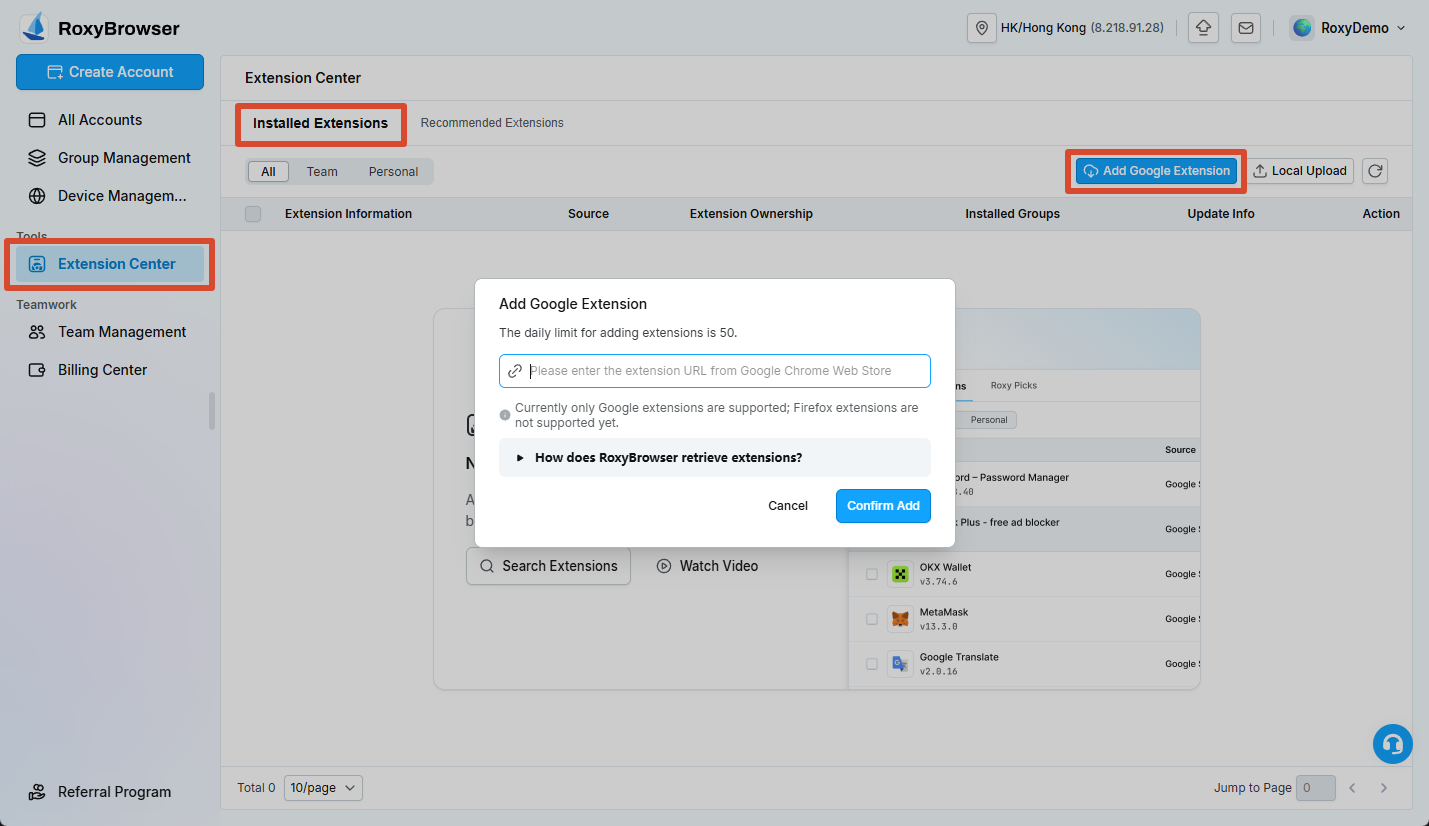Click the Group Management layers icon
This screenshot has width=1429, height=826.
tap(37, 158)
